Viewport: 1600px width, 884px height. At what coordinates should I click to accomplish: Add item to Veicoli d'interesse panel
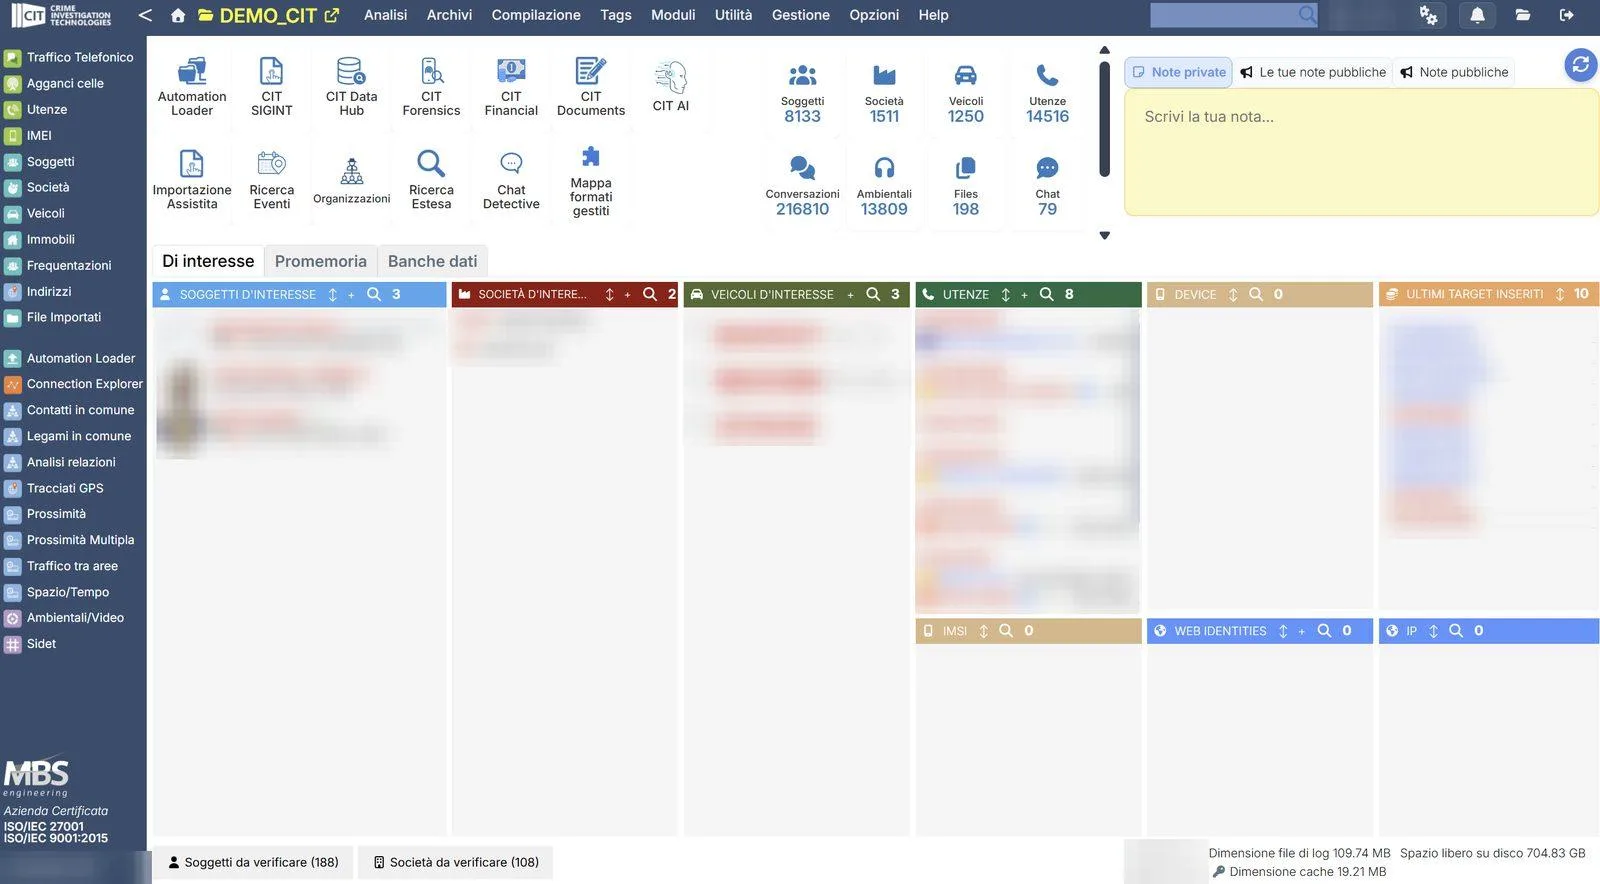tap(850, 295)
